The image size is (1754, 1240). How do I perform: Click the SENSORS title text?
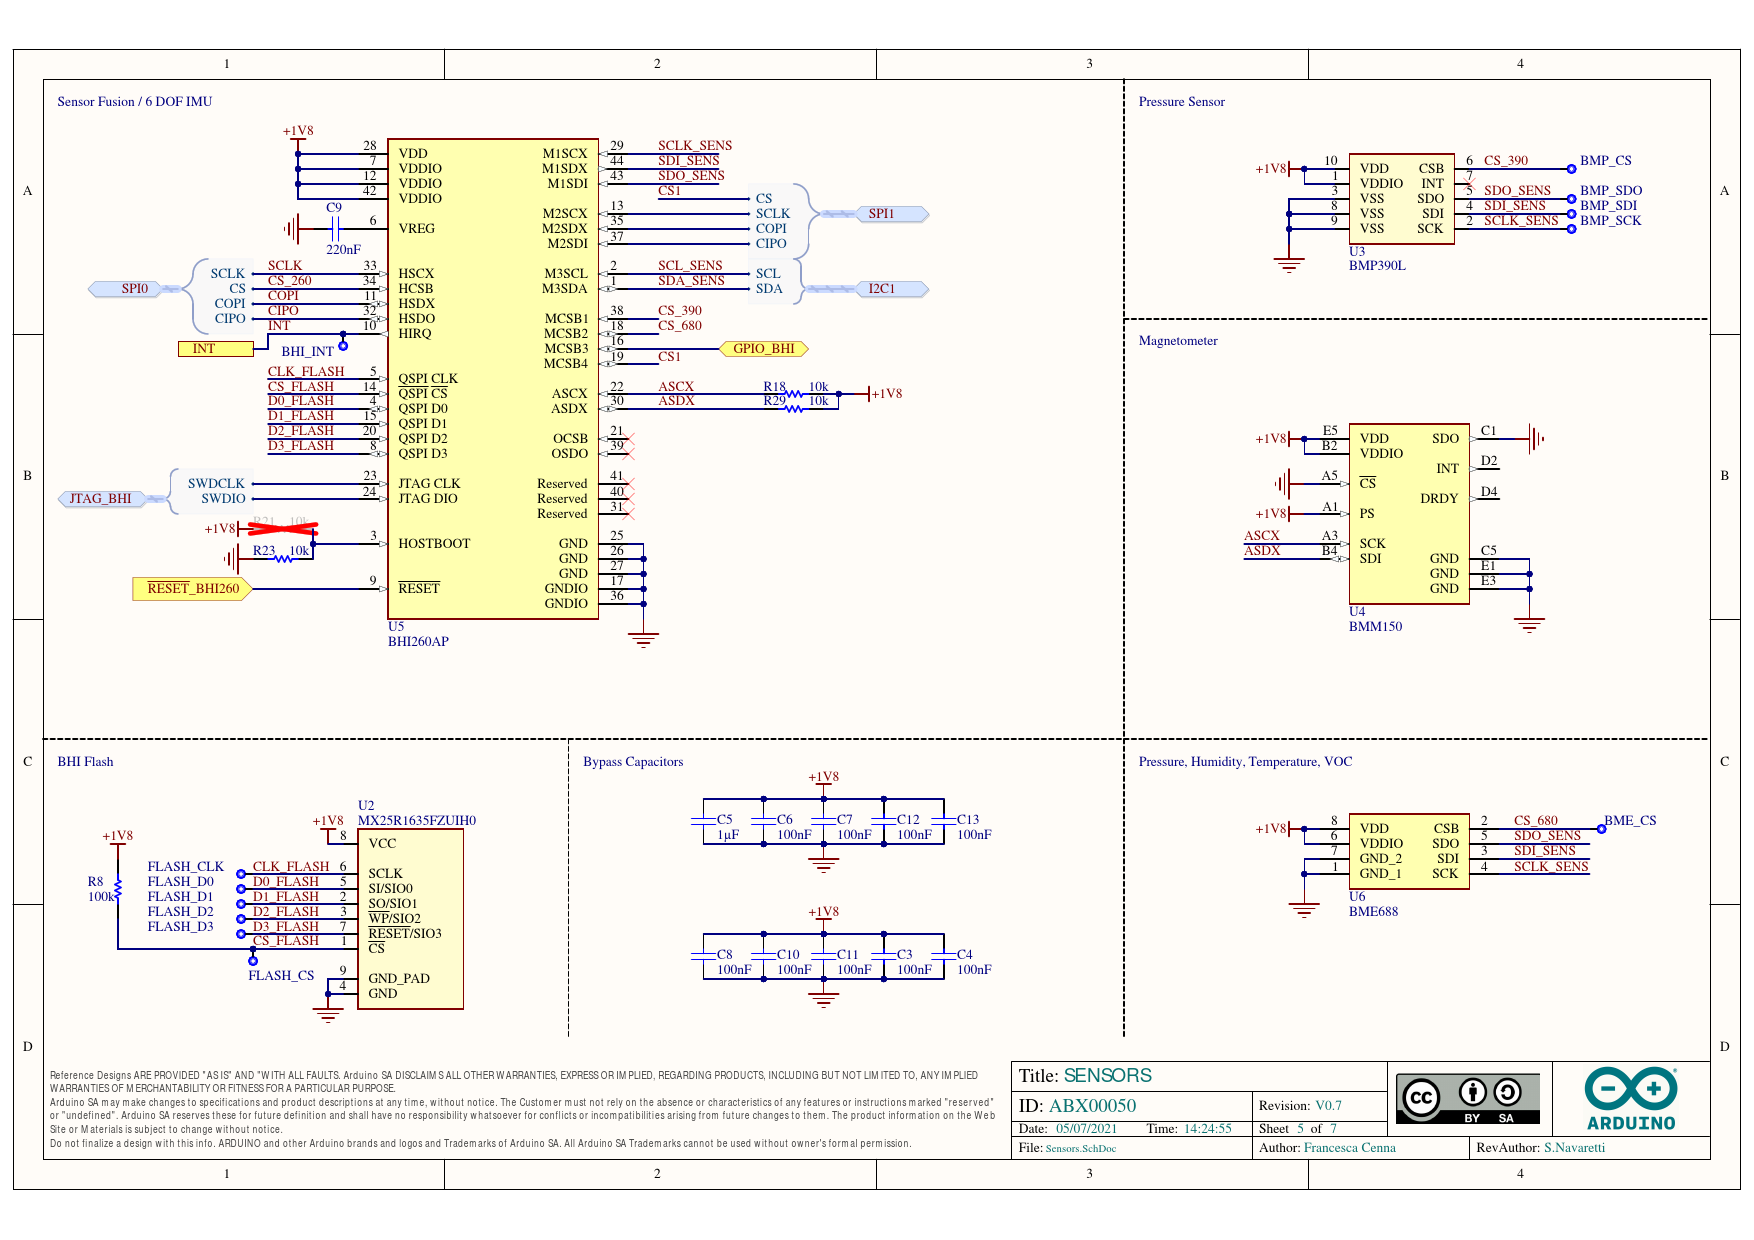1107,1076
